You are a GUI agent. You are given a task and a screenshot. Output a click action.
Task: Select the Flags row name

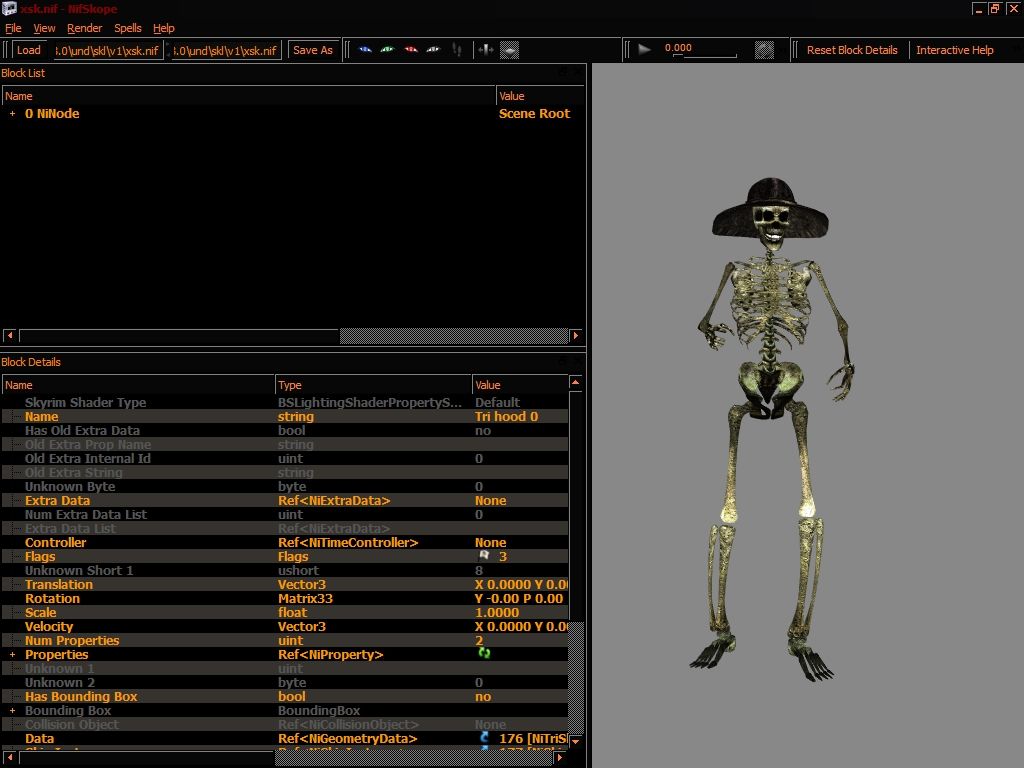coord(40,556)
